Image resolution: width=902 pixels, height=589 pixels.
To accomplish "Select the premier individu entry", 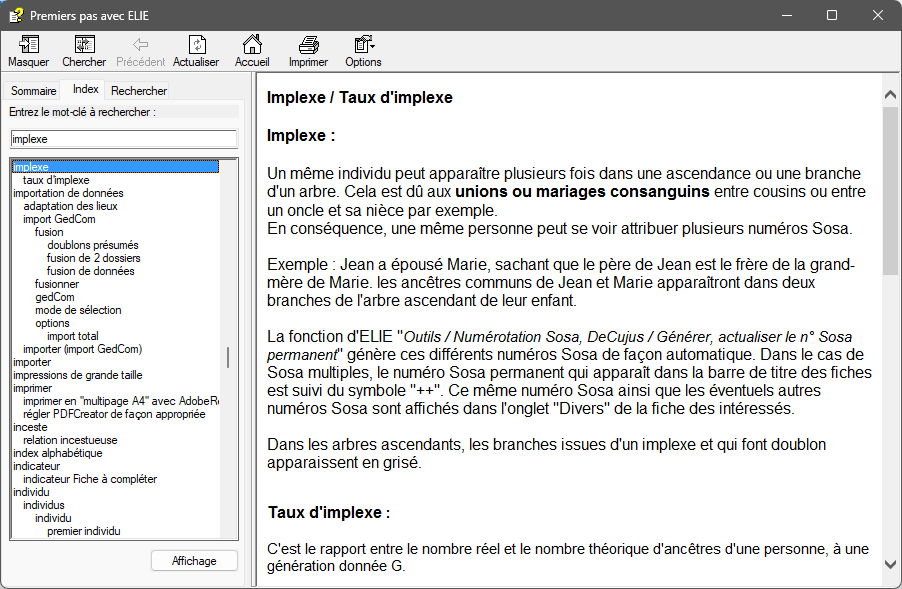I will [83, 531].
